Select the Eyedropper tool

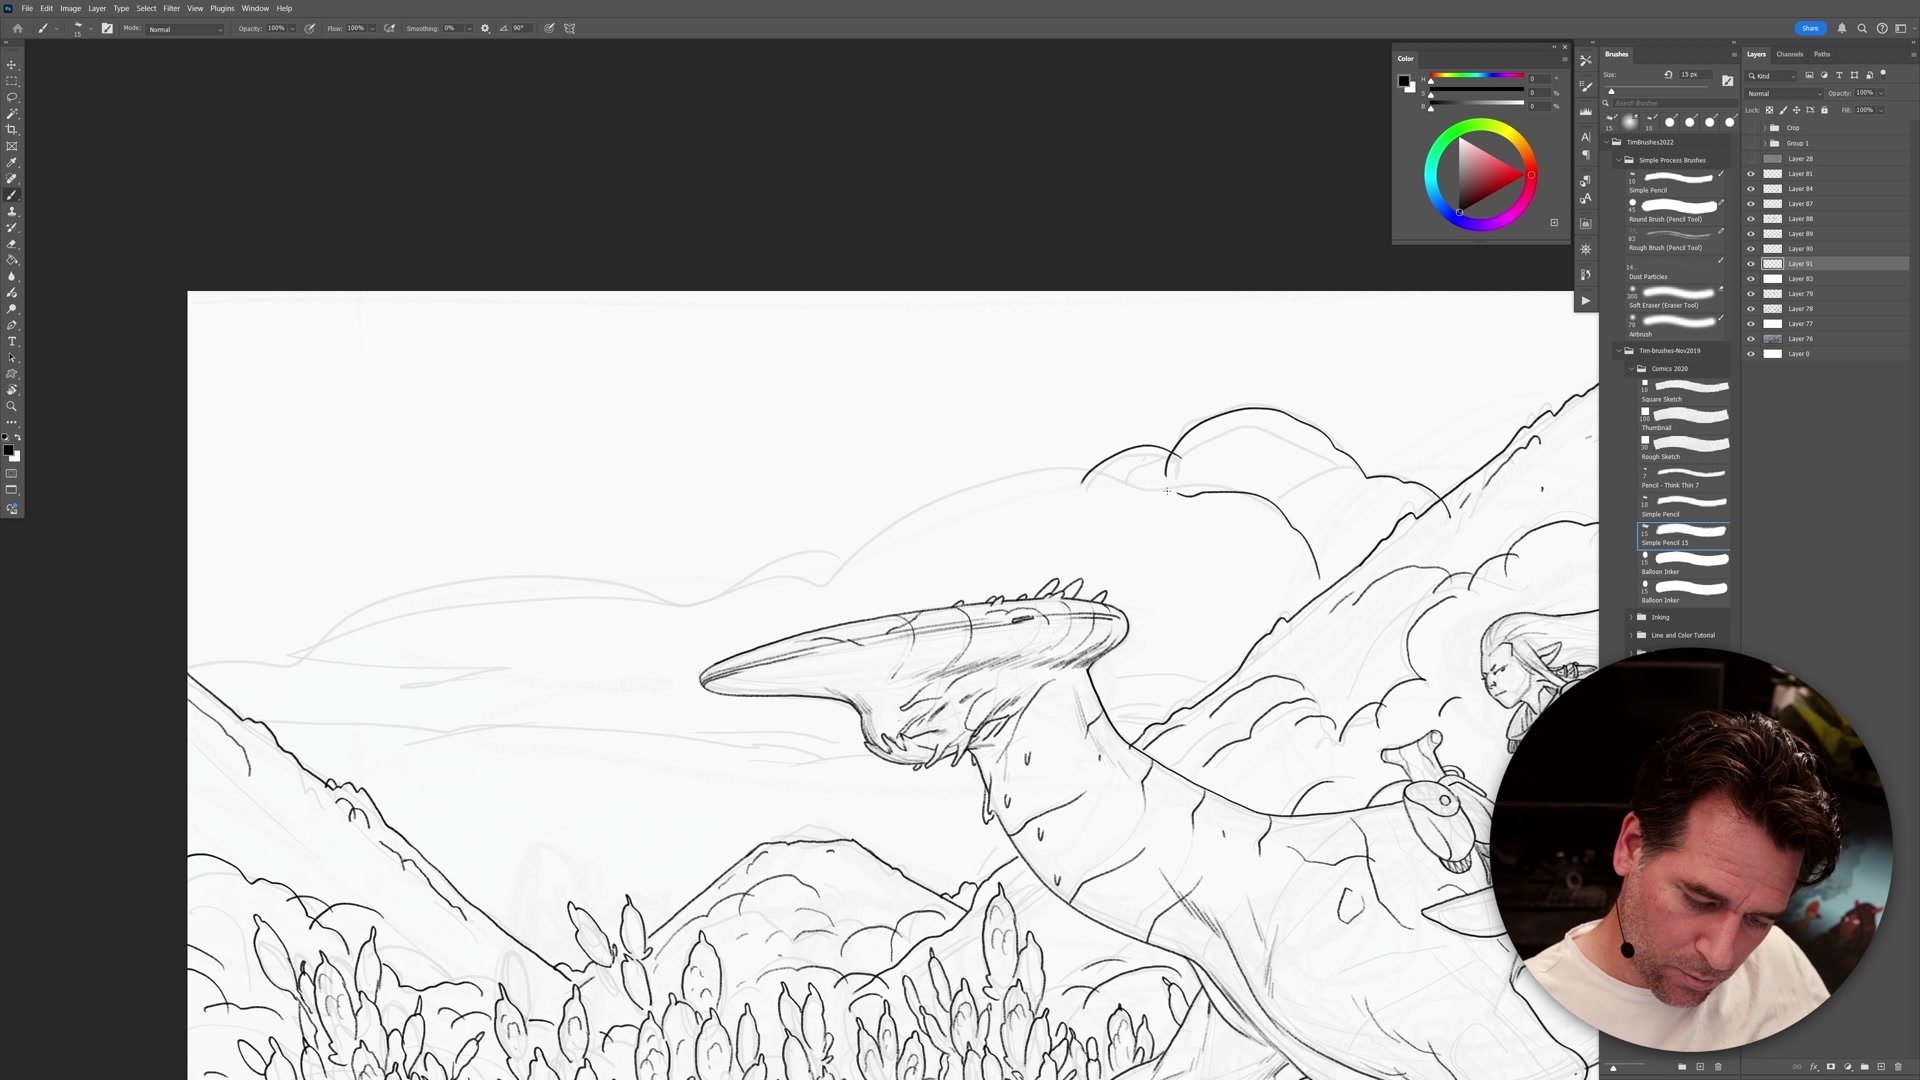(12, 162)
